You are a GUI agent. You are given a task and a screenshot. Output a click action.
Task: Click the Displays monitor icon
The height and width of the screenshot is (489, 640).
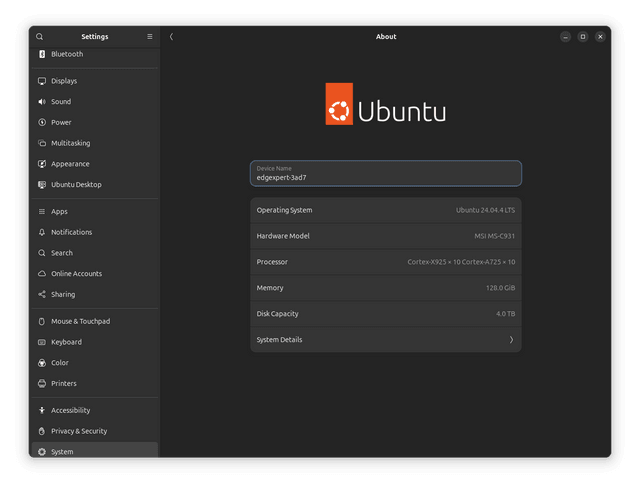coord(42,81)
